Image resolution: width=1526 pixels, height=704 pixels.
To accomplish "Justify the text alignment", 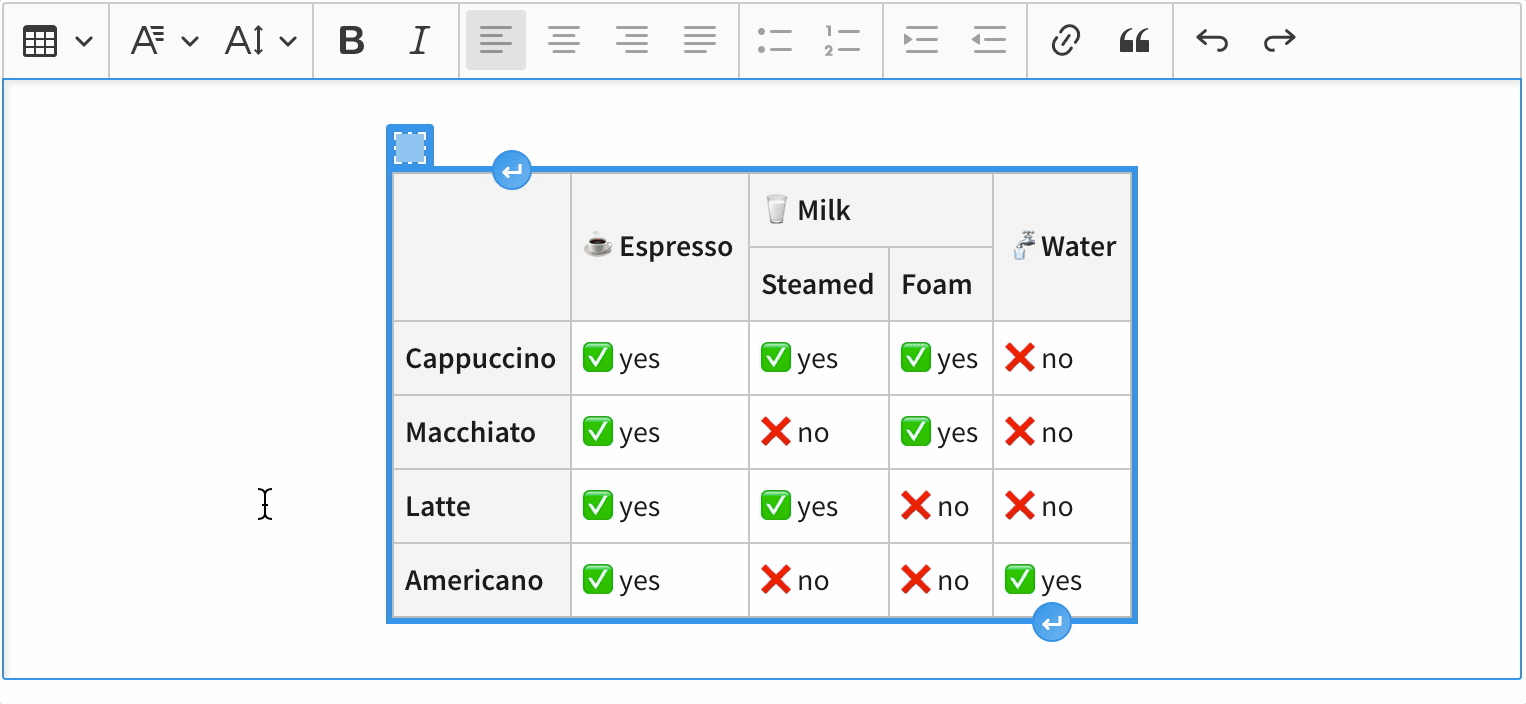I will point(700,41).
